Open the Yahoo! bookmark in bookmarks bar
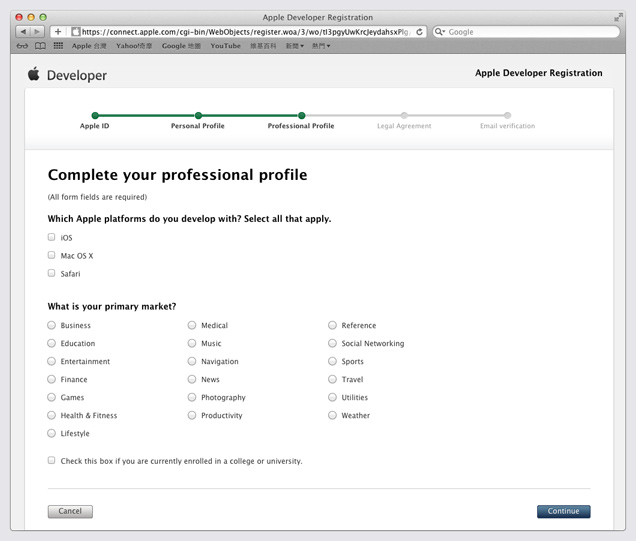 [x=134, y=46]
